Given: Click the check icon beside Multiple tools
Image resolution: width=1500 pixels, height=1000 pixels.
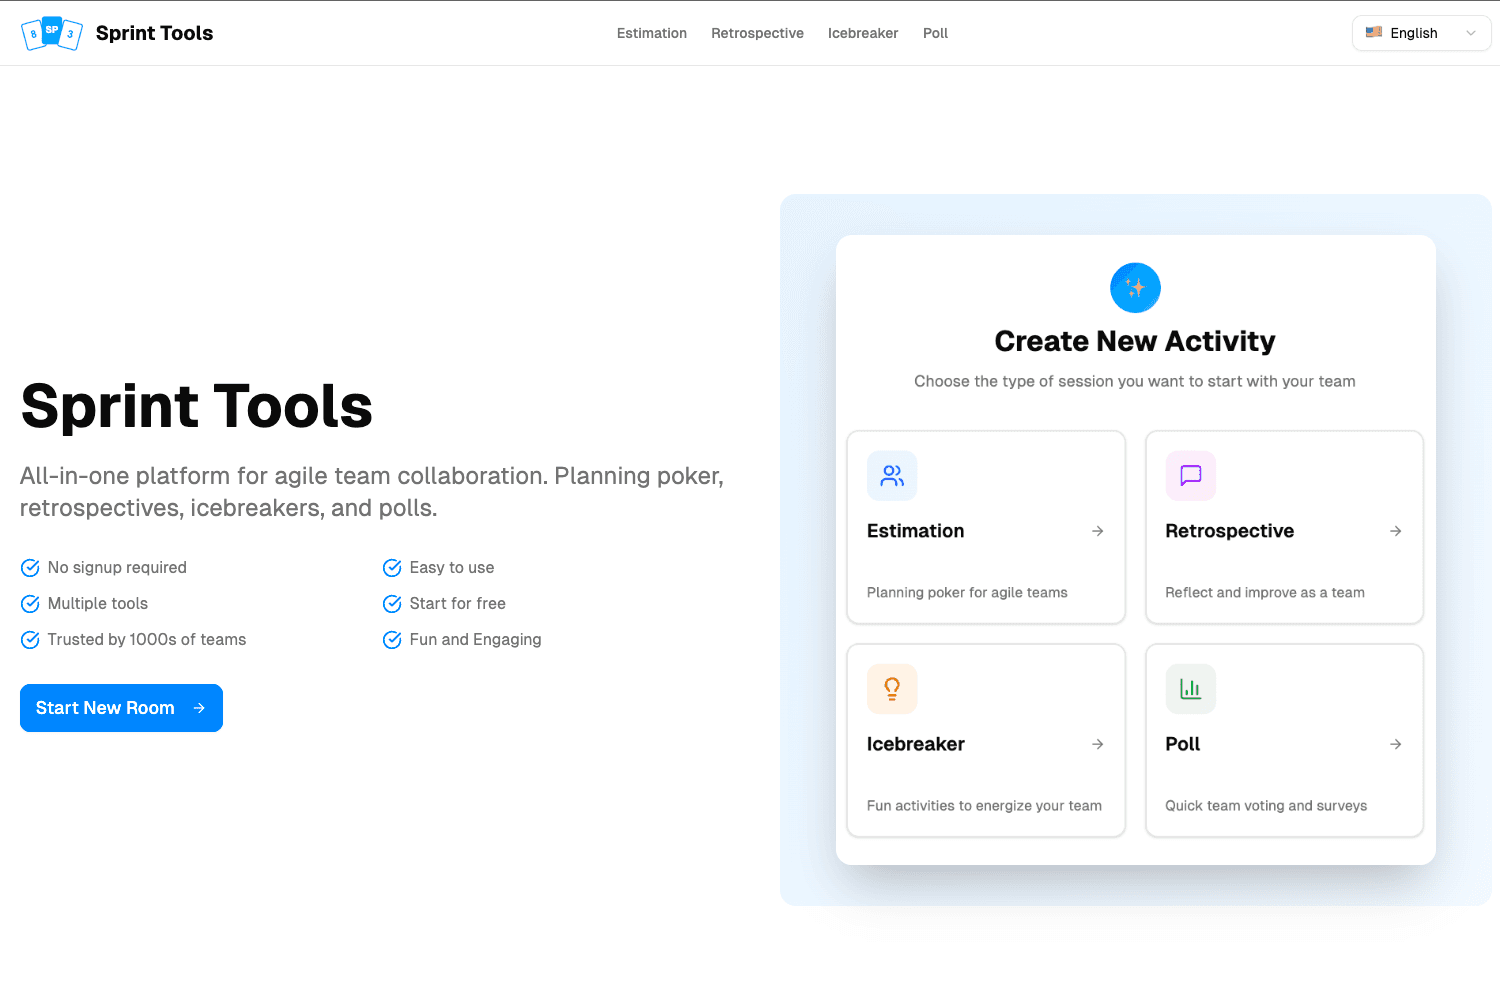Looking at the screenshot, I should 30,604.
